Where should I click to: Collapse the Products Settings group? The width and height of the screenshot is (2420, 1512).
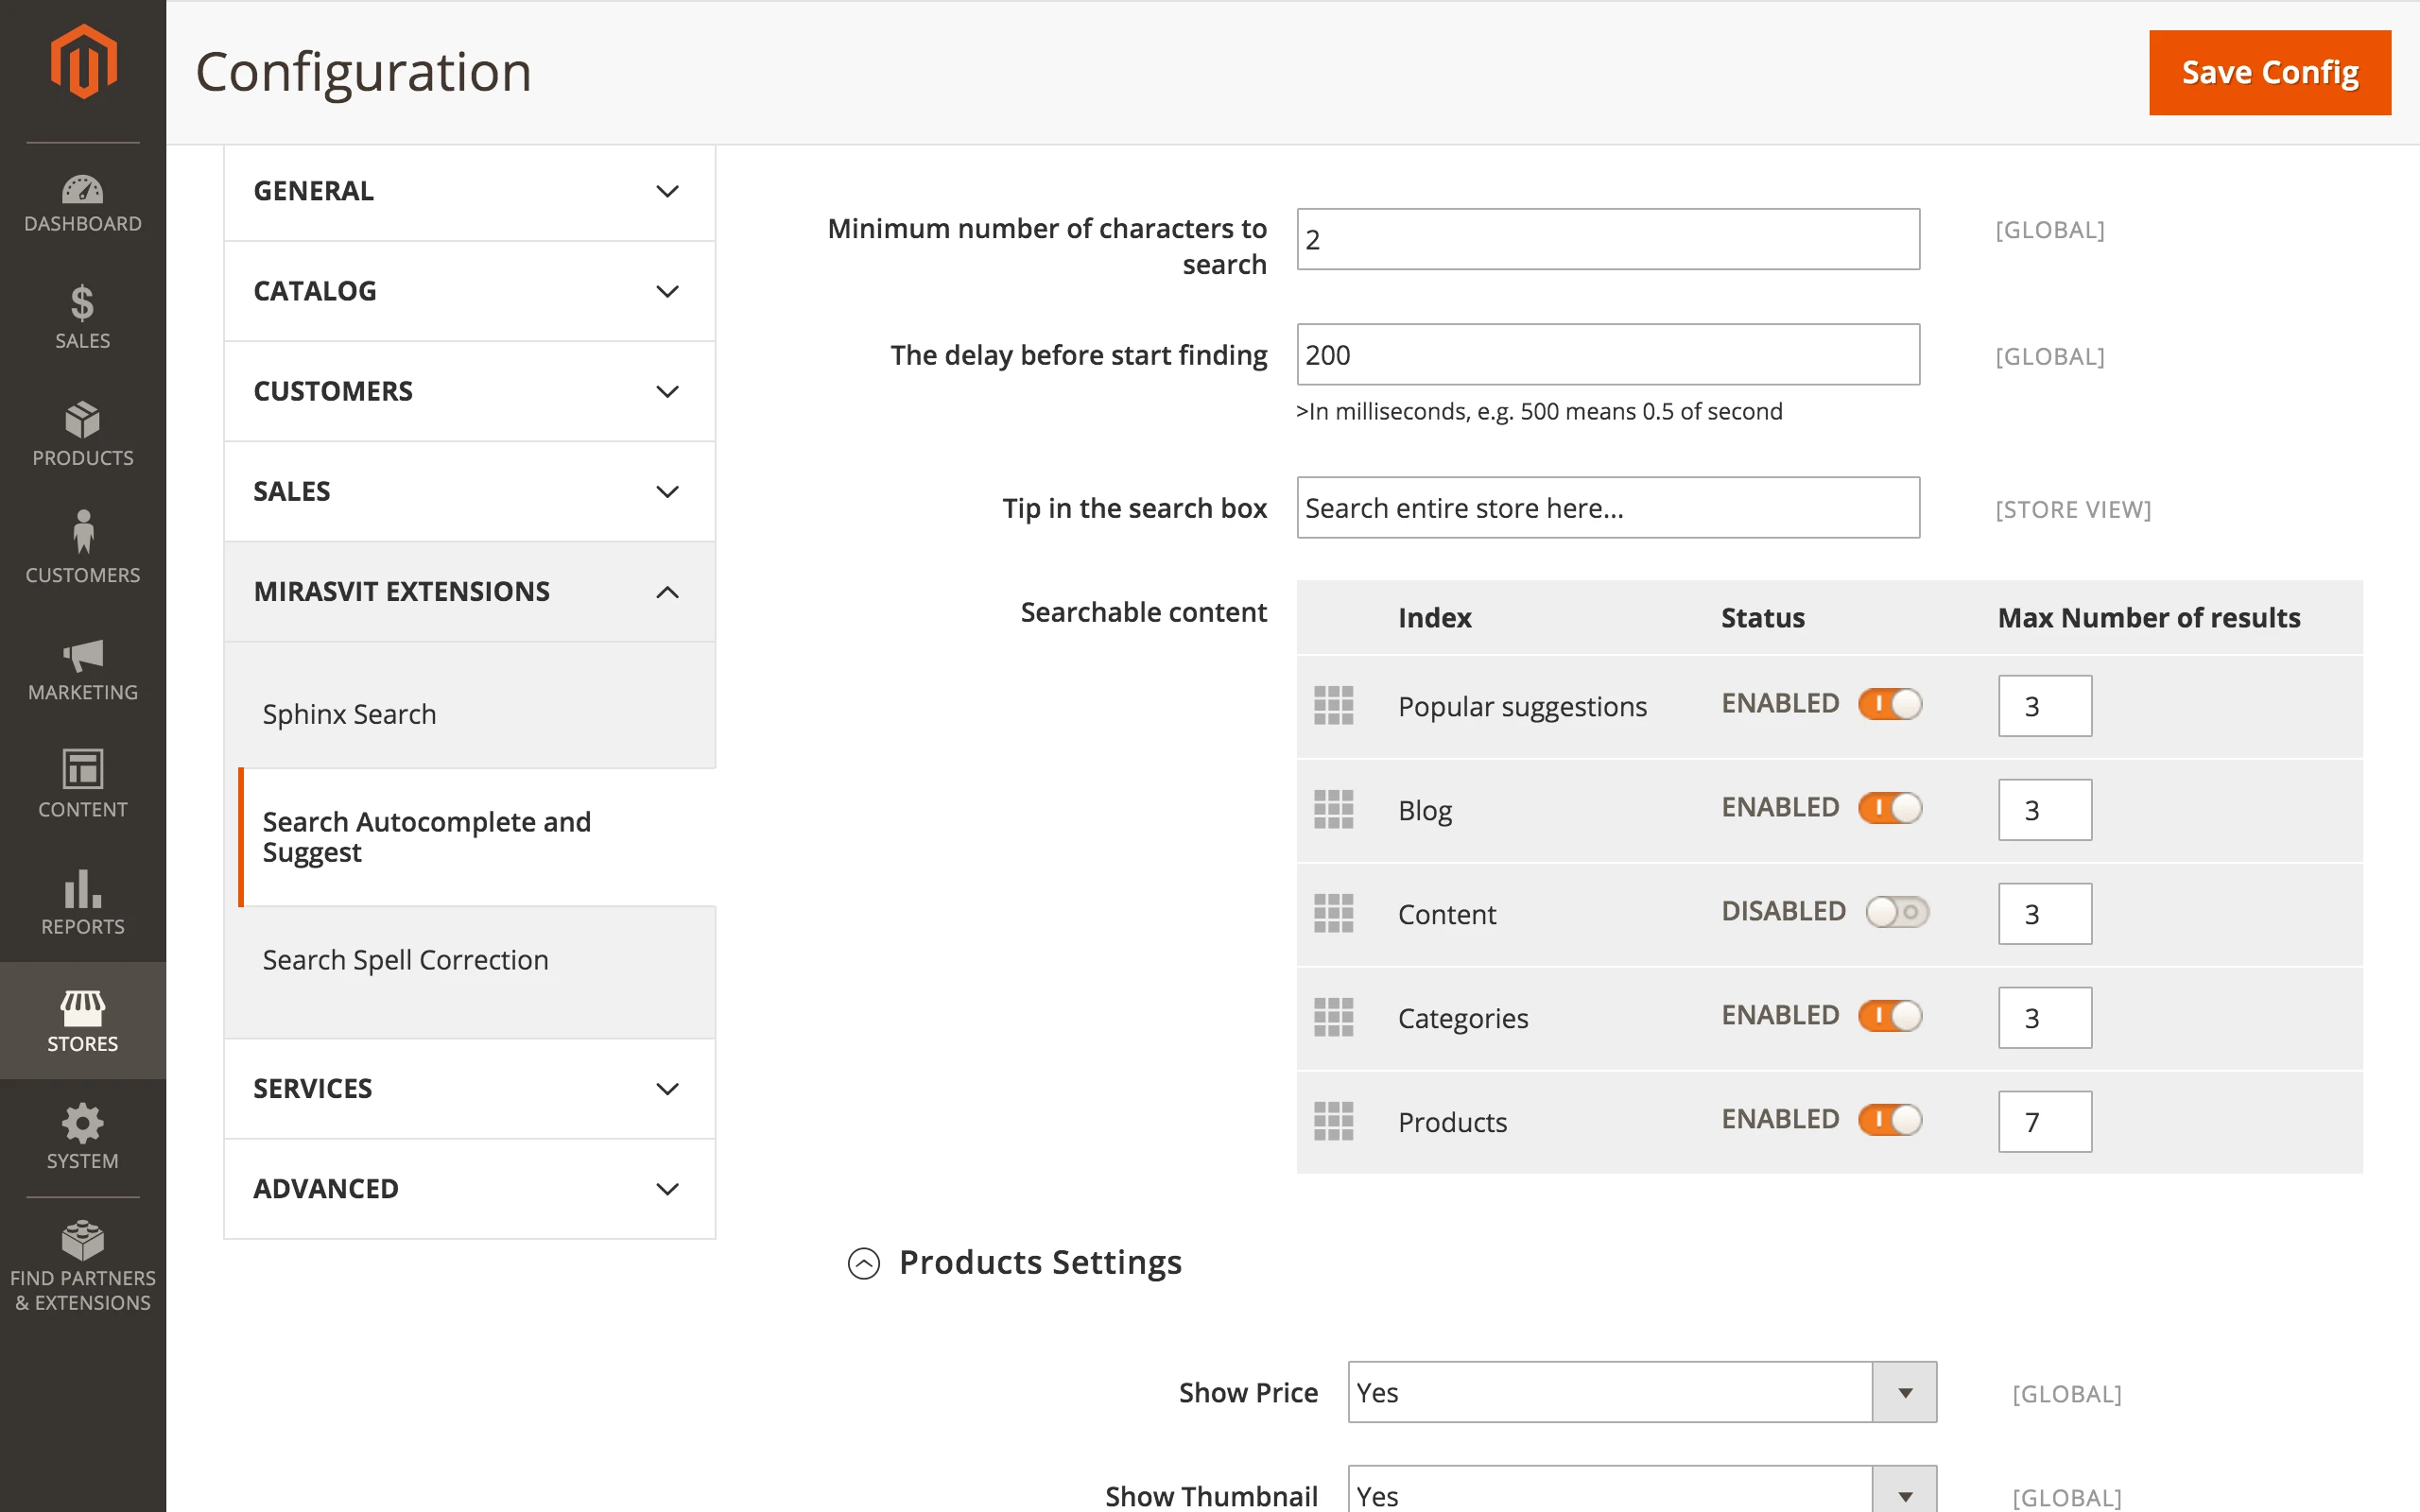(864, 1264)
